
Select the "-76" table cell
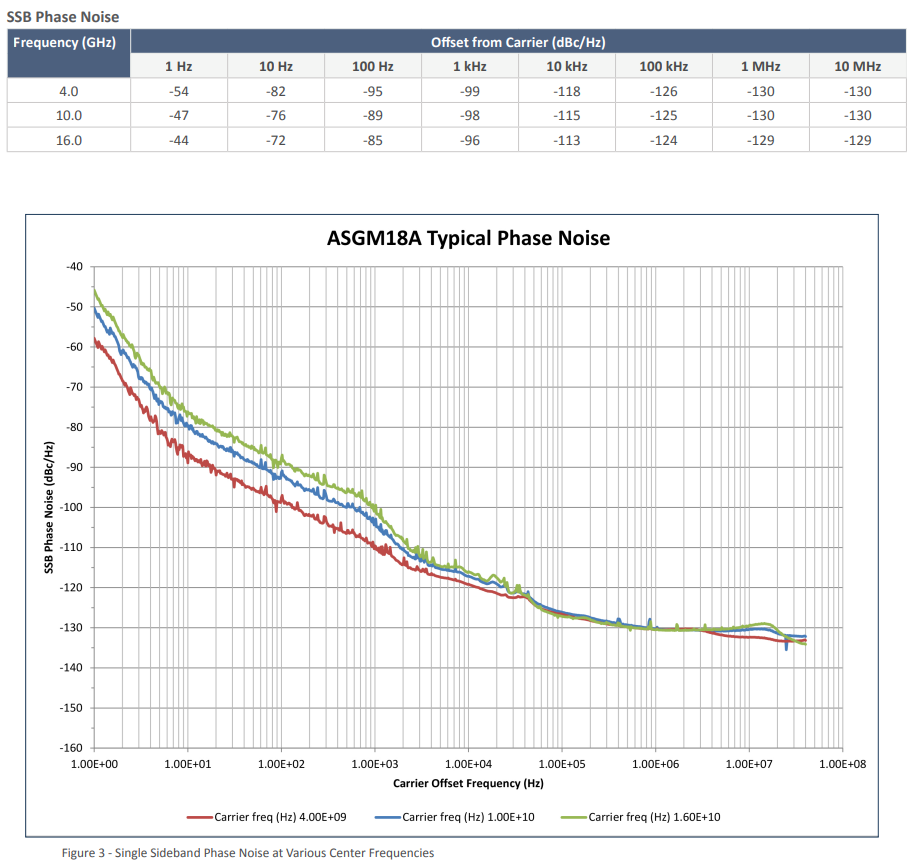276,116
